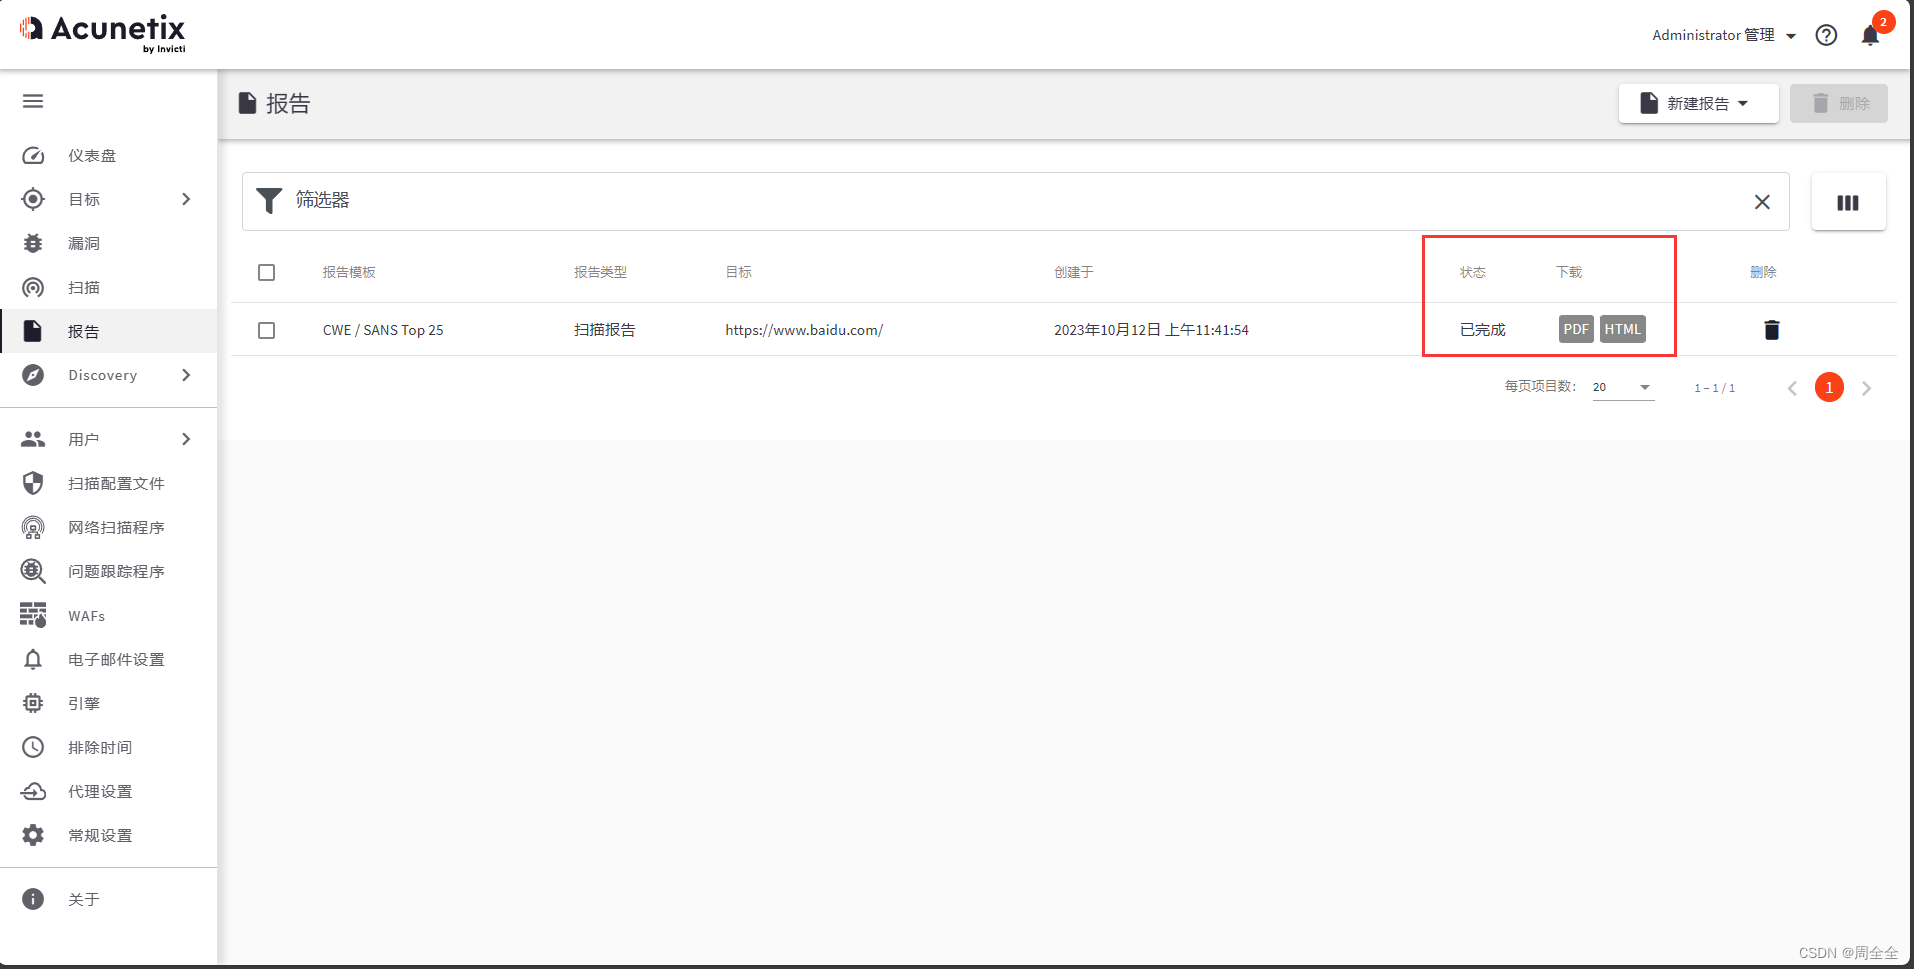Click the 用户 users people icon

(x=33, y=439)
